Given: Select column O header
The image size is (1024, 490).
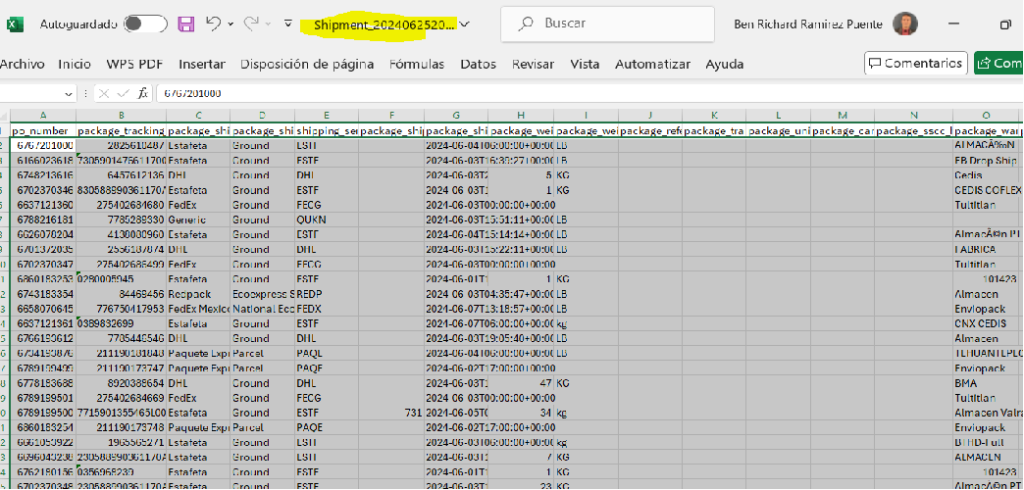Looking at the screenshot, I should [985, 115].
